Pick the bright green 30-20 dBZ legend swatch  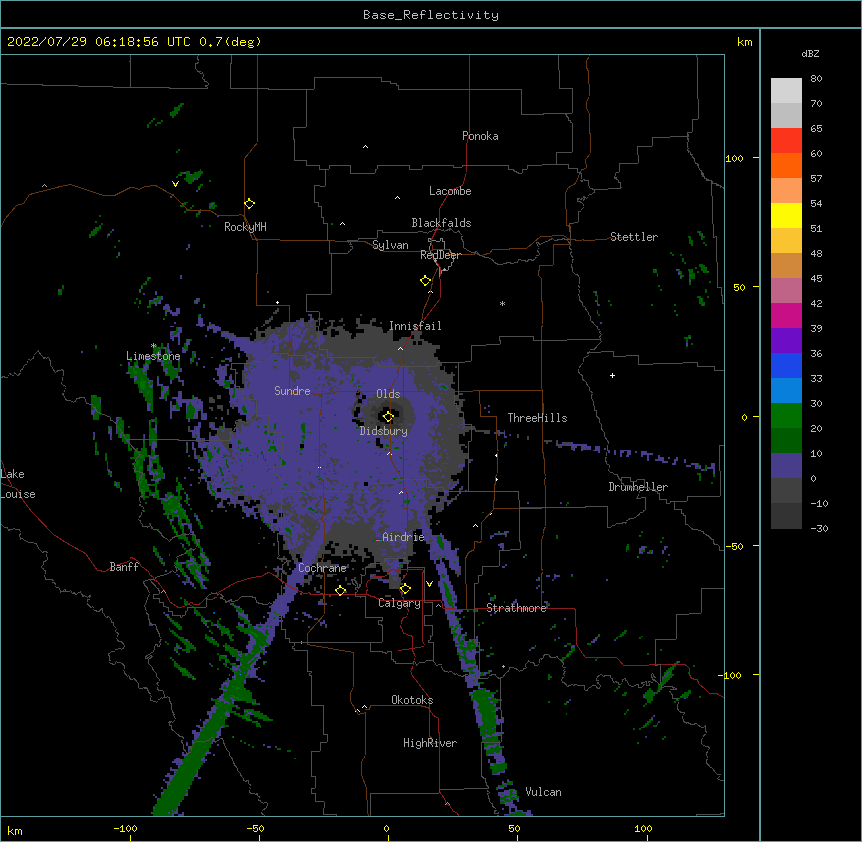coord(786,416)
